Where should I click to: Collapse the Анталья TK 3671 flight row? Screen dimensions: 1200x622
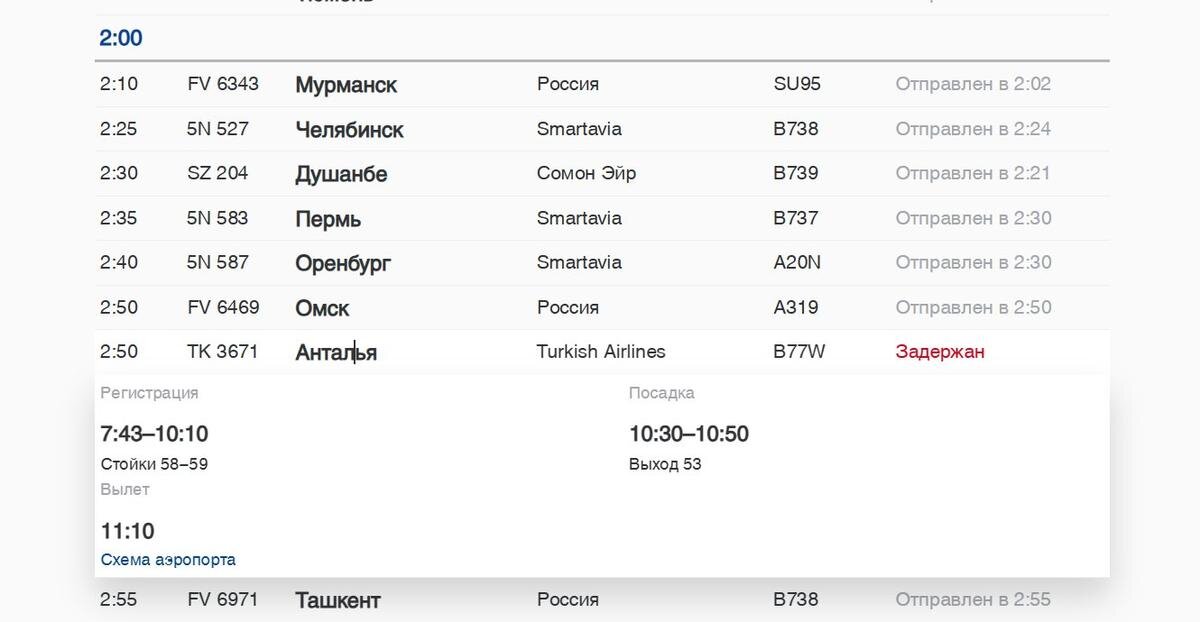click(x=336, y=352)
